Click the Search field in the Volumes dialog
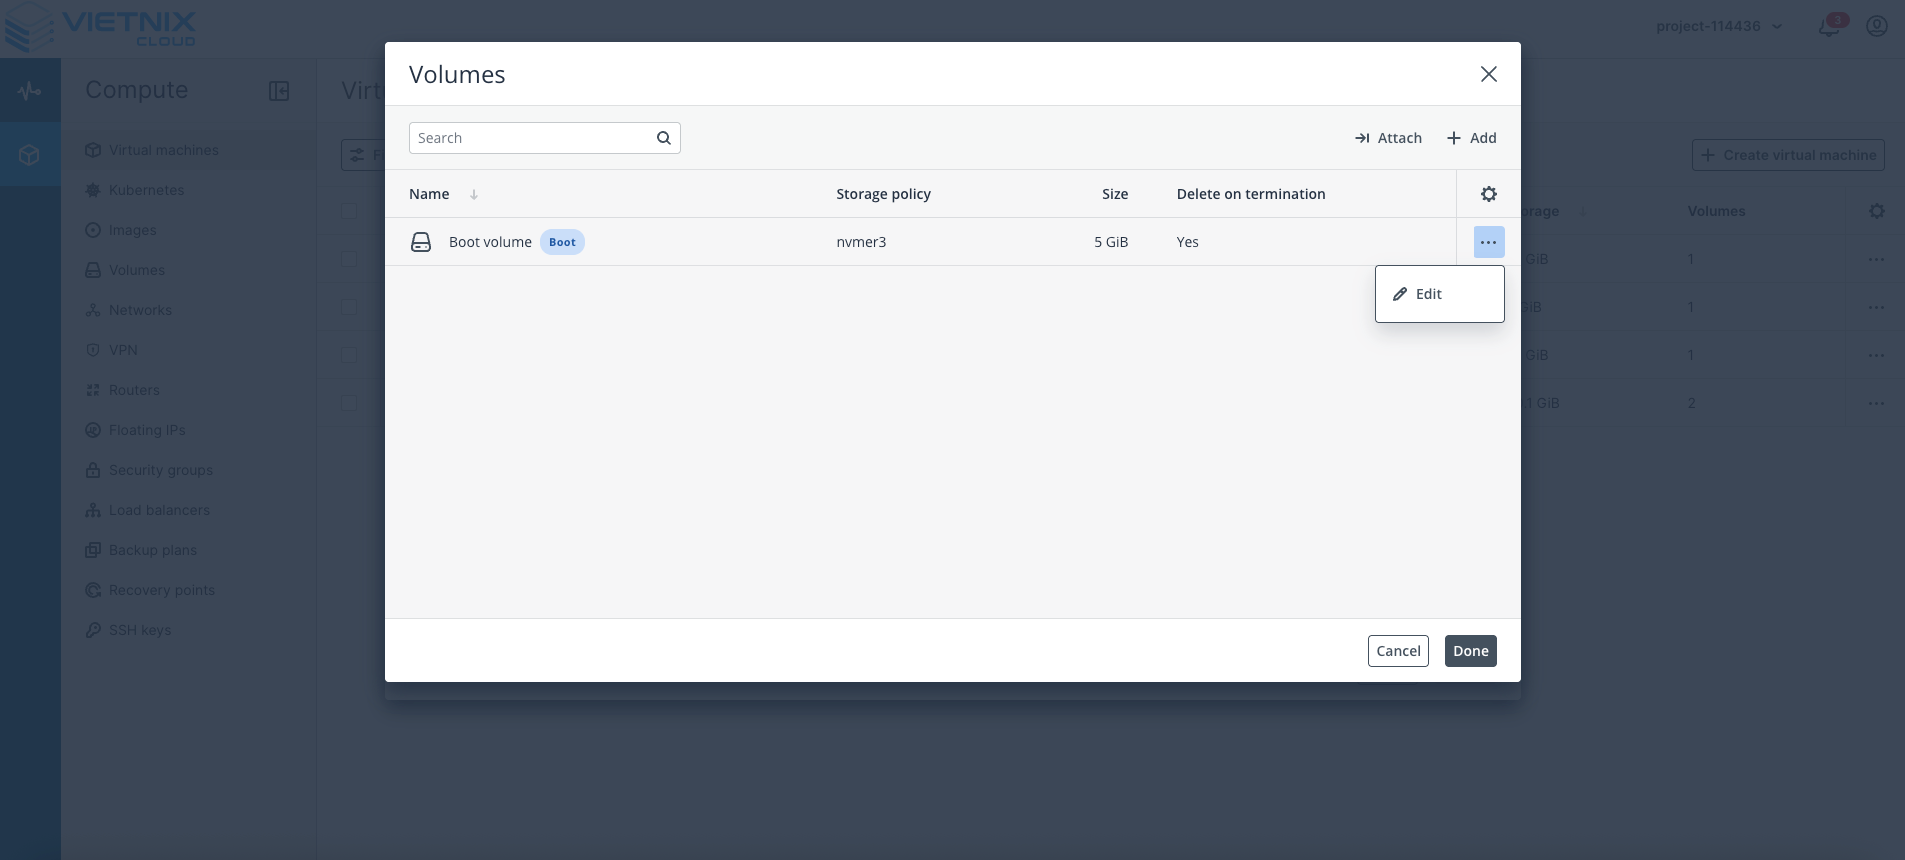 [x=544, y=138]
